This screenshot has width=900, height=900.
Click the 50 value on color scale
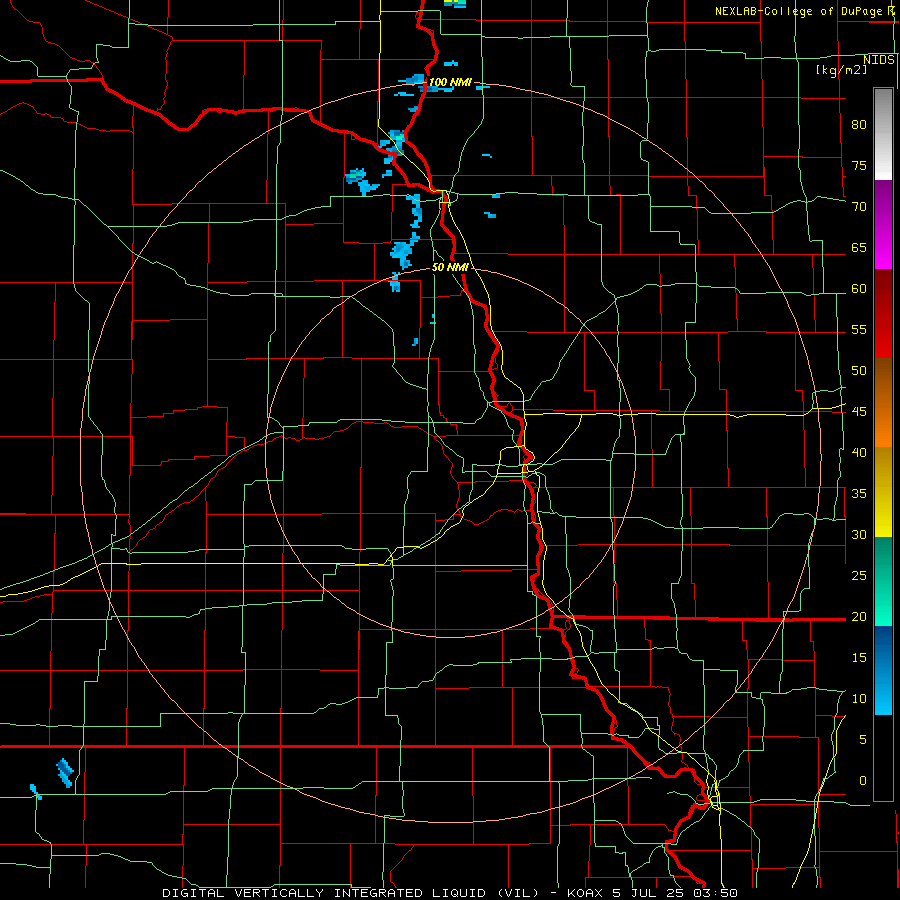click(859, 371)
